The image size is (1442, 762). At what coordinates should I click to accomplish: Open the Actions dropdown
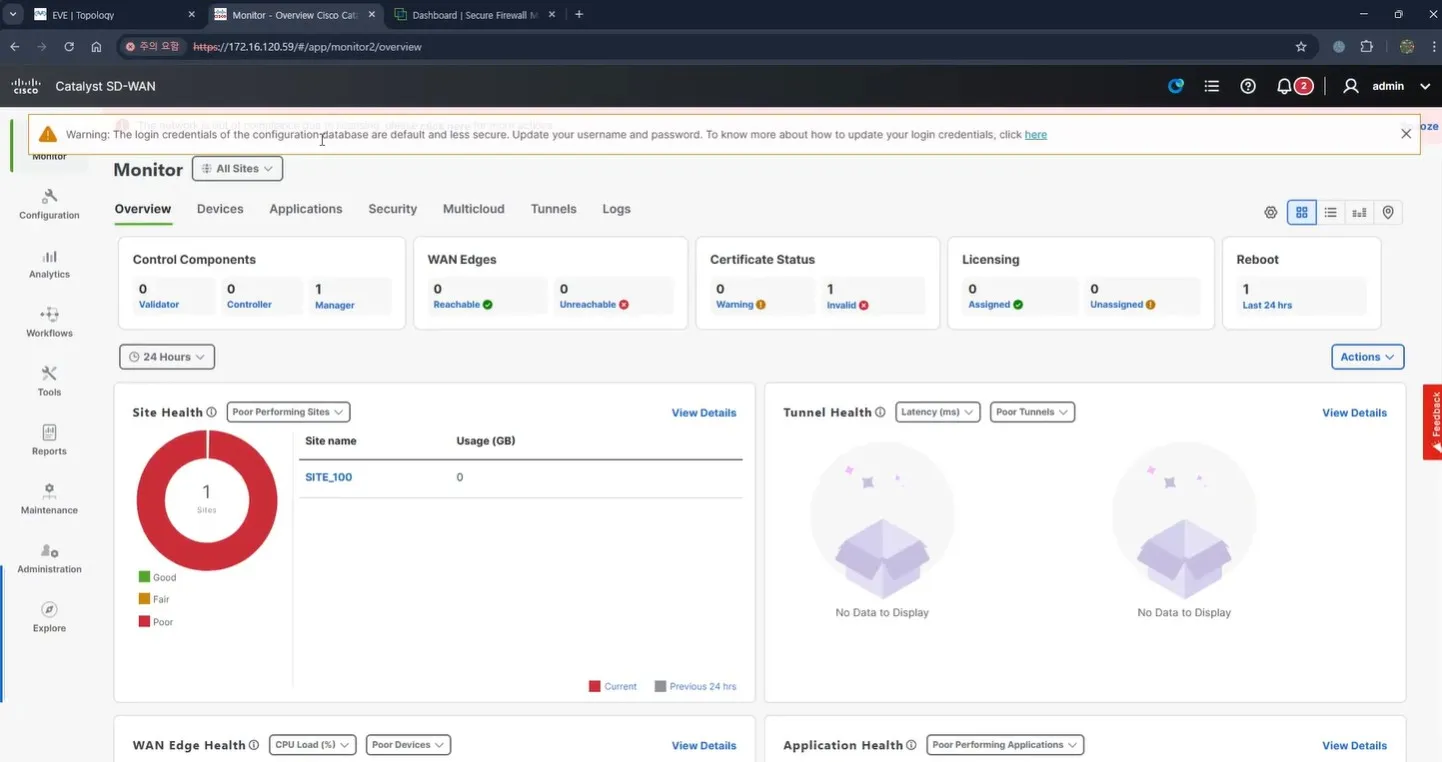tap(1368, 357)
